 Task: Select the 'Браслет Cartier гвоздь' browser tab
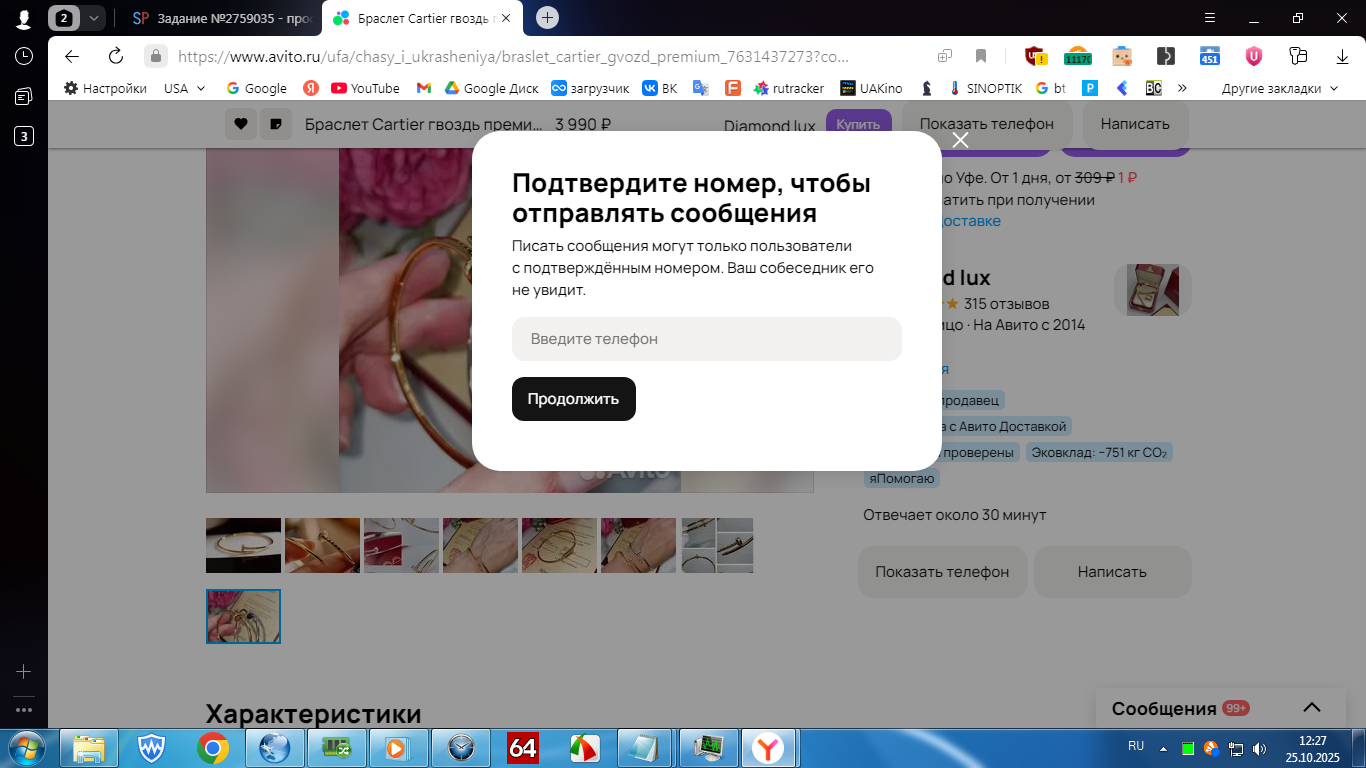click(x=420, y=18)
